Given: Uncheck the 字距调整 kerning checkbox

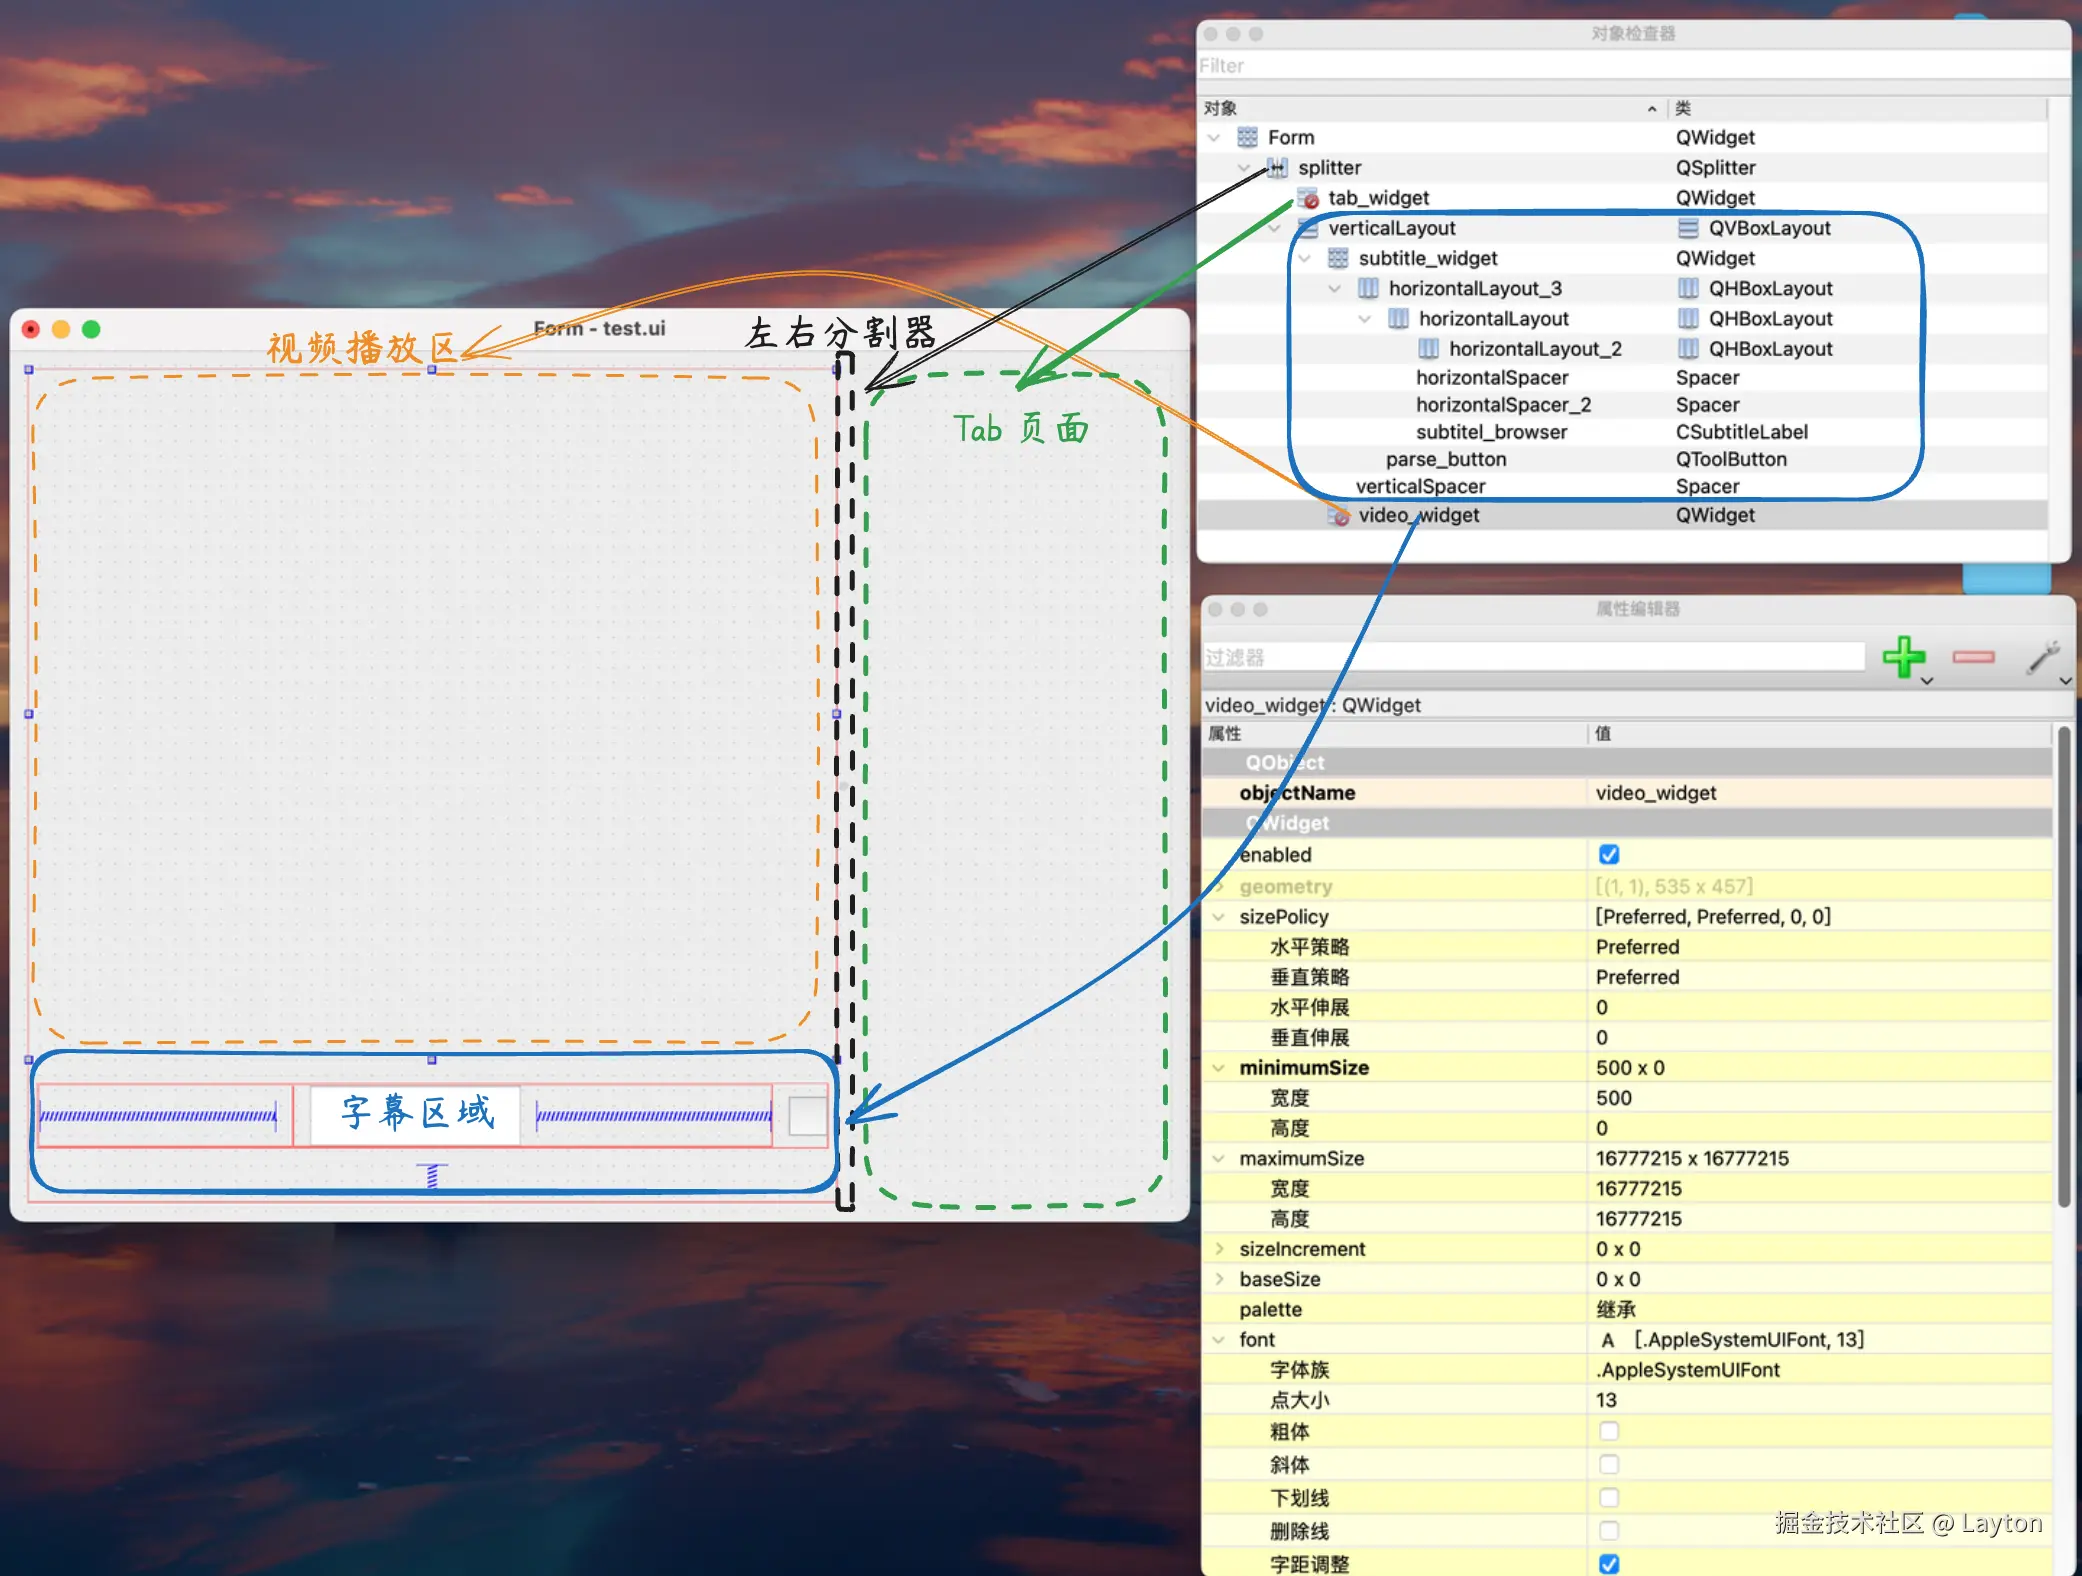Looking at the screenshot, I should click(1609, 1563).
